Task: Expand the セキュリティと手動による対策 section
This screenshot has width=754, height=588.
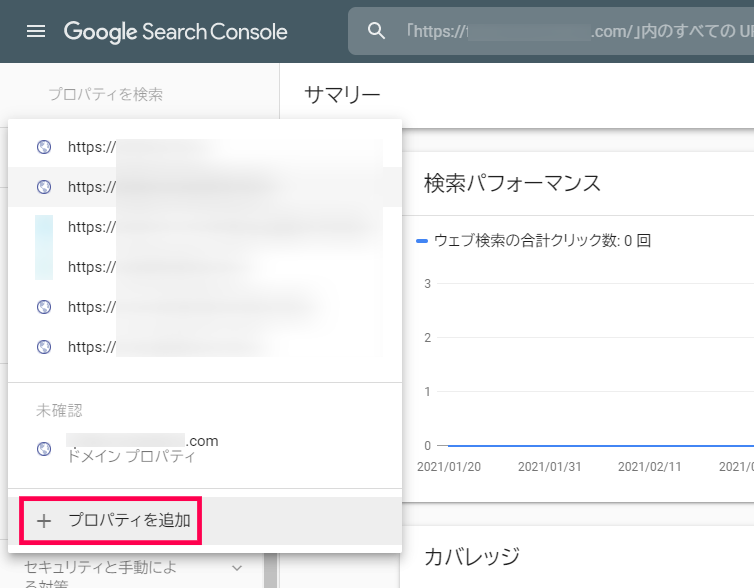Action: pos(132,574)
